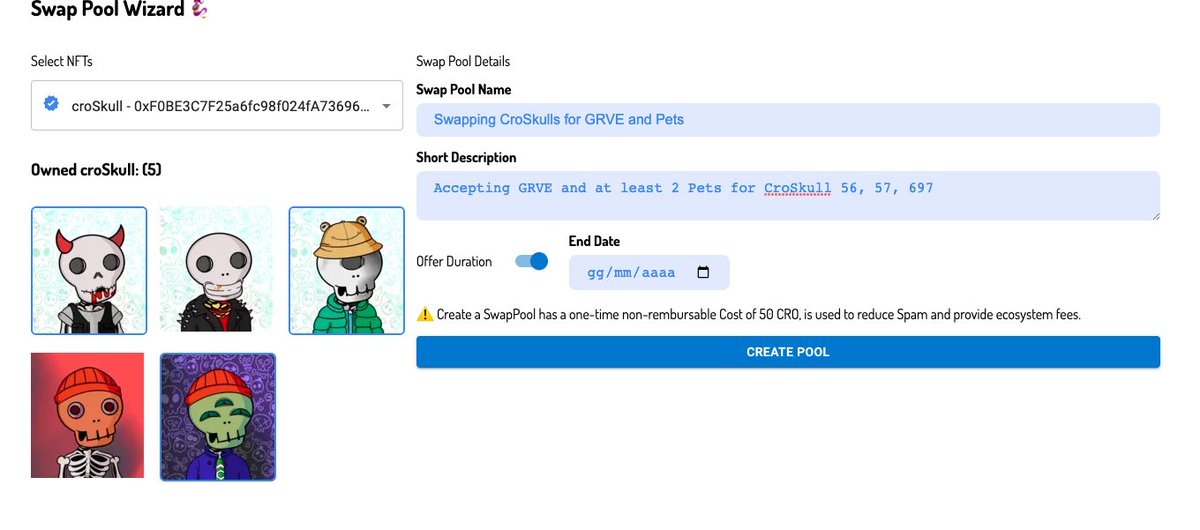Click the "Owned croSkull: (5)" label
The image size is (1200, 530).
tap(96, 169)
